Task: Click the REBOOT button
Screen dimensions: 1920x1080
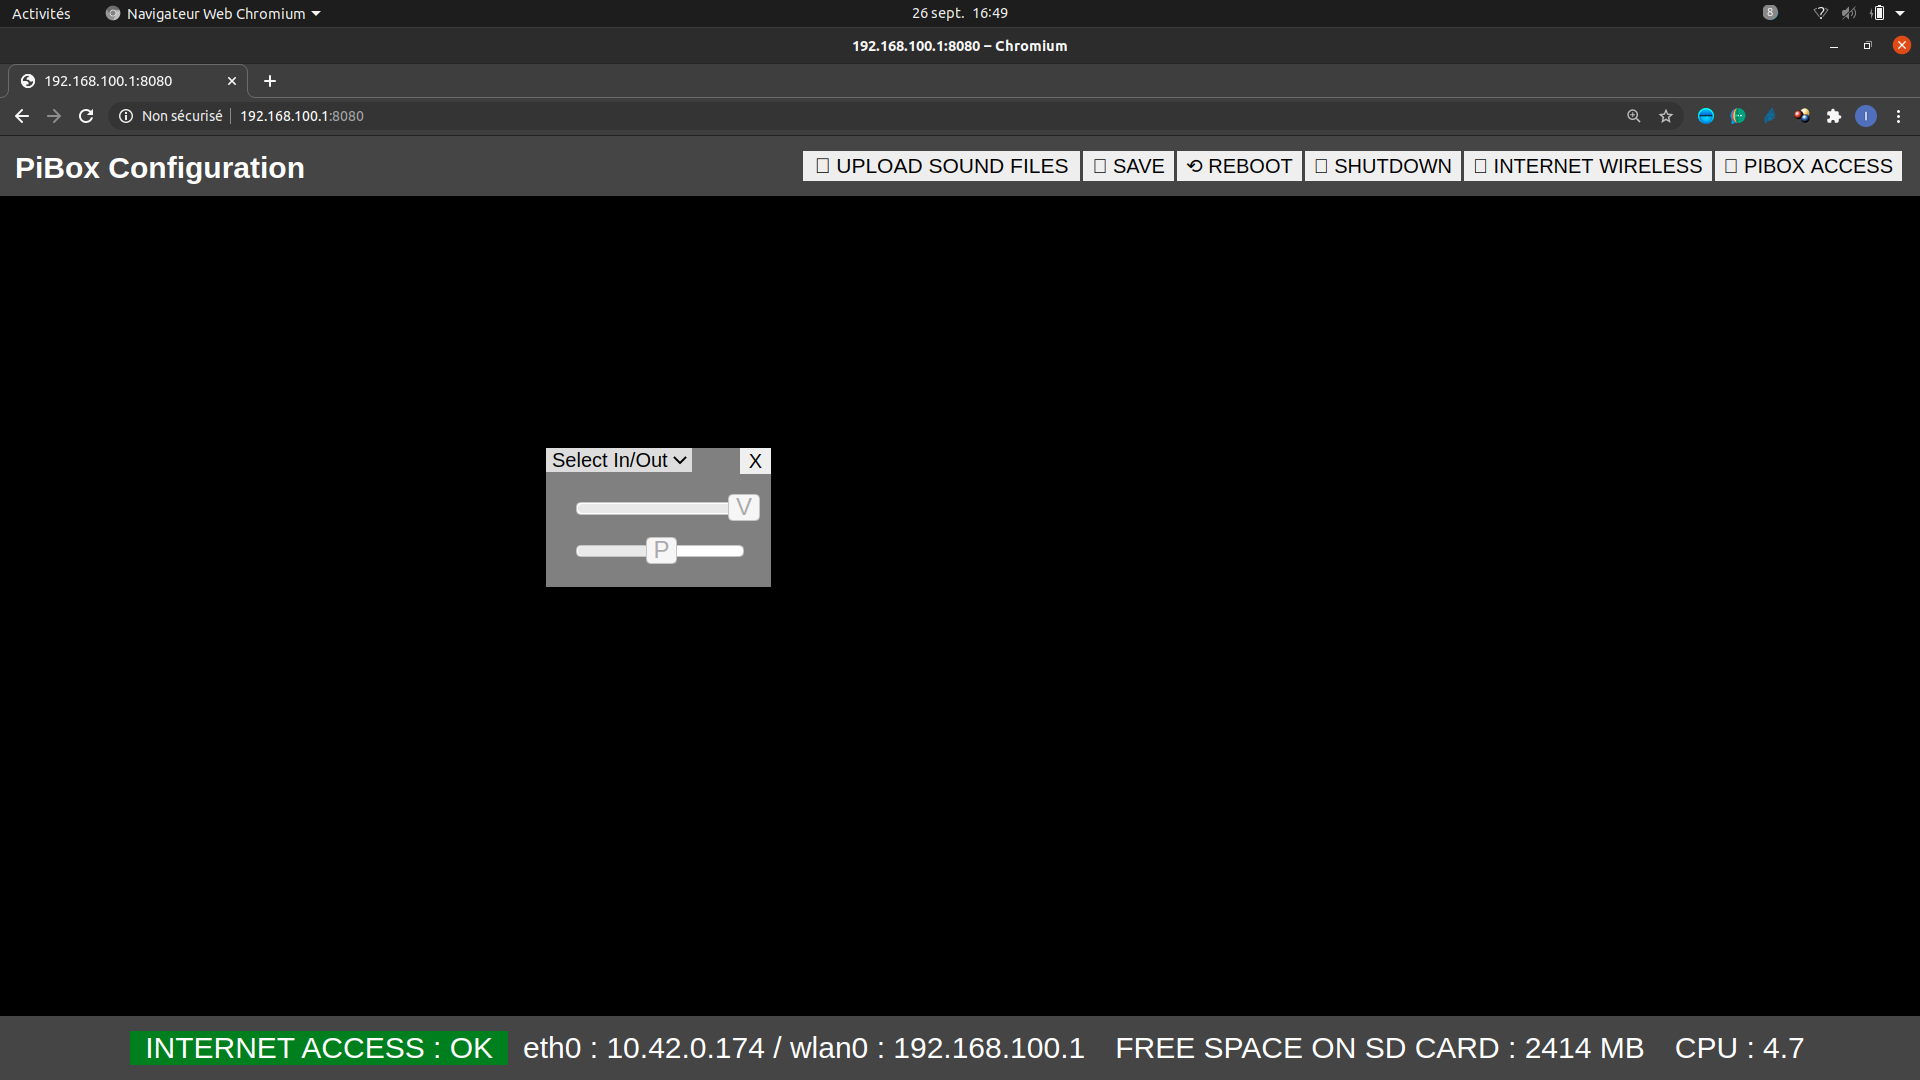Action: (1239, 166)
